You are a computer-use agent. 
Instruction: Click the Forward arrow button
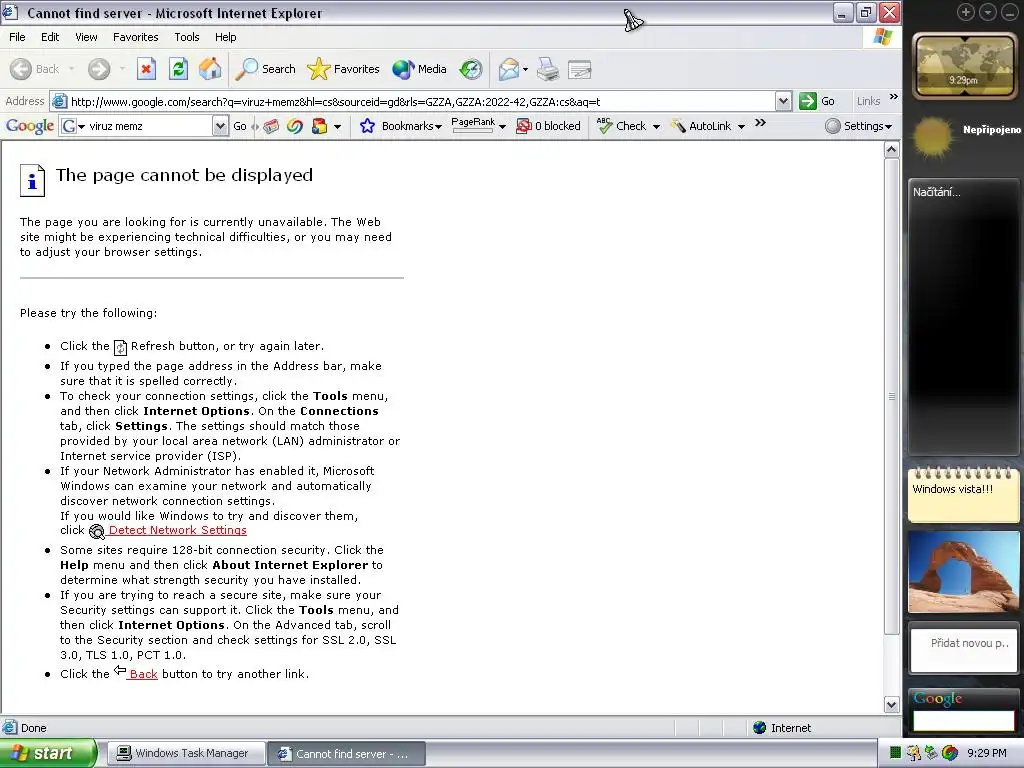tap(99, 69)
